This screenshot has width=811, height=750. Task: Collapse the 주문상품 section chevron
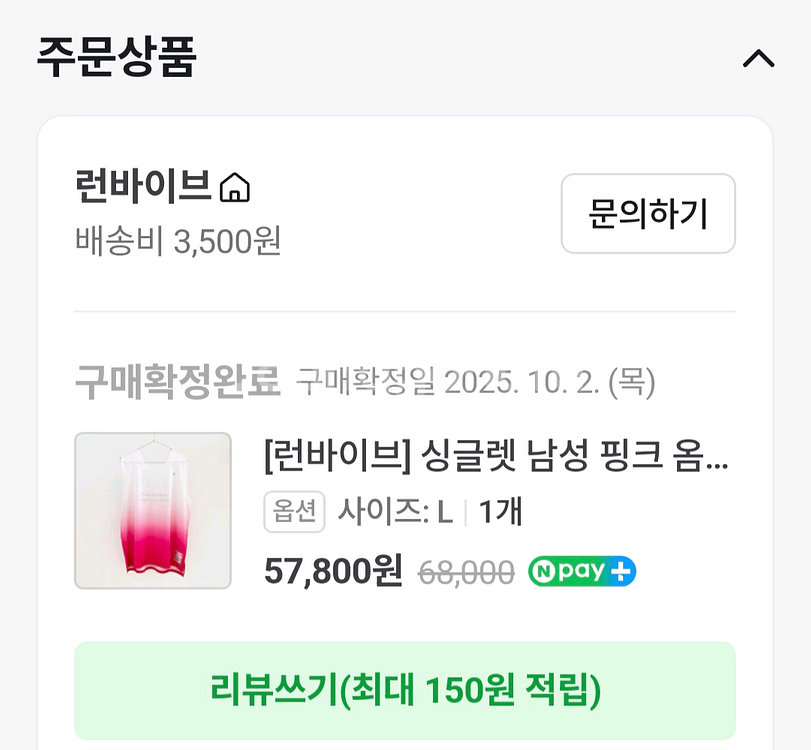(758, 59)
